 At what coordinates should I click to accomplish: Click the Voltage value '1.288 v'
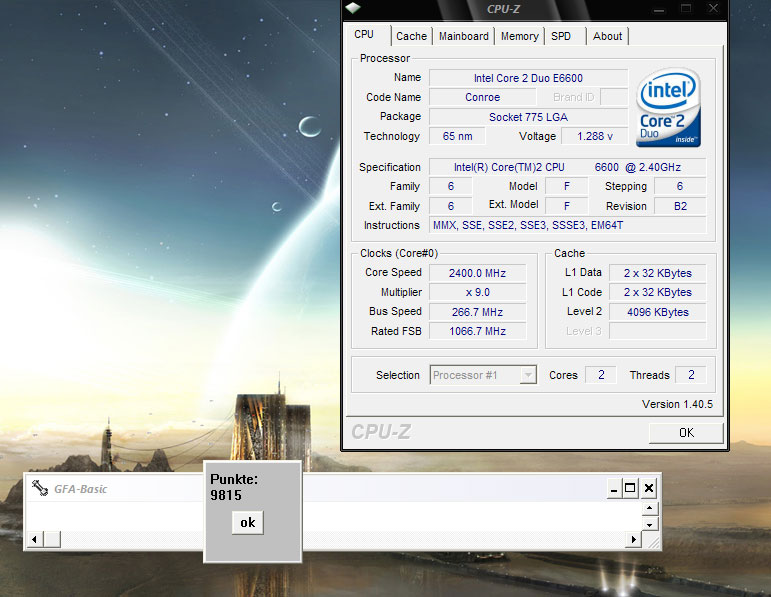(x=594, y=136)
